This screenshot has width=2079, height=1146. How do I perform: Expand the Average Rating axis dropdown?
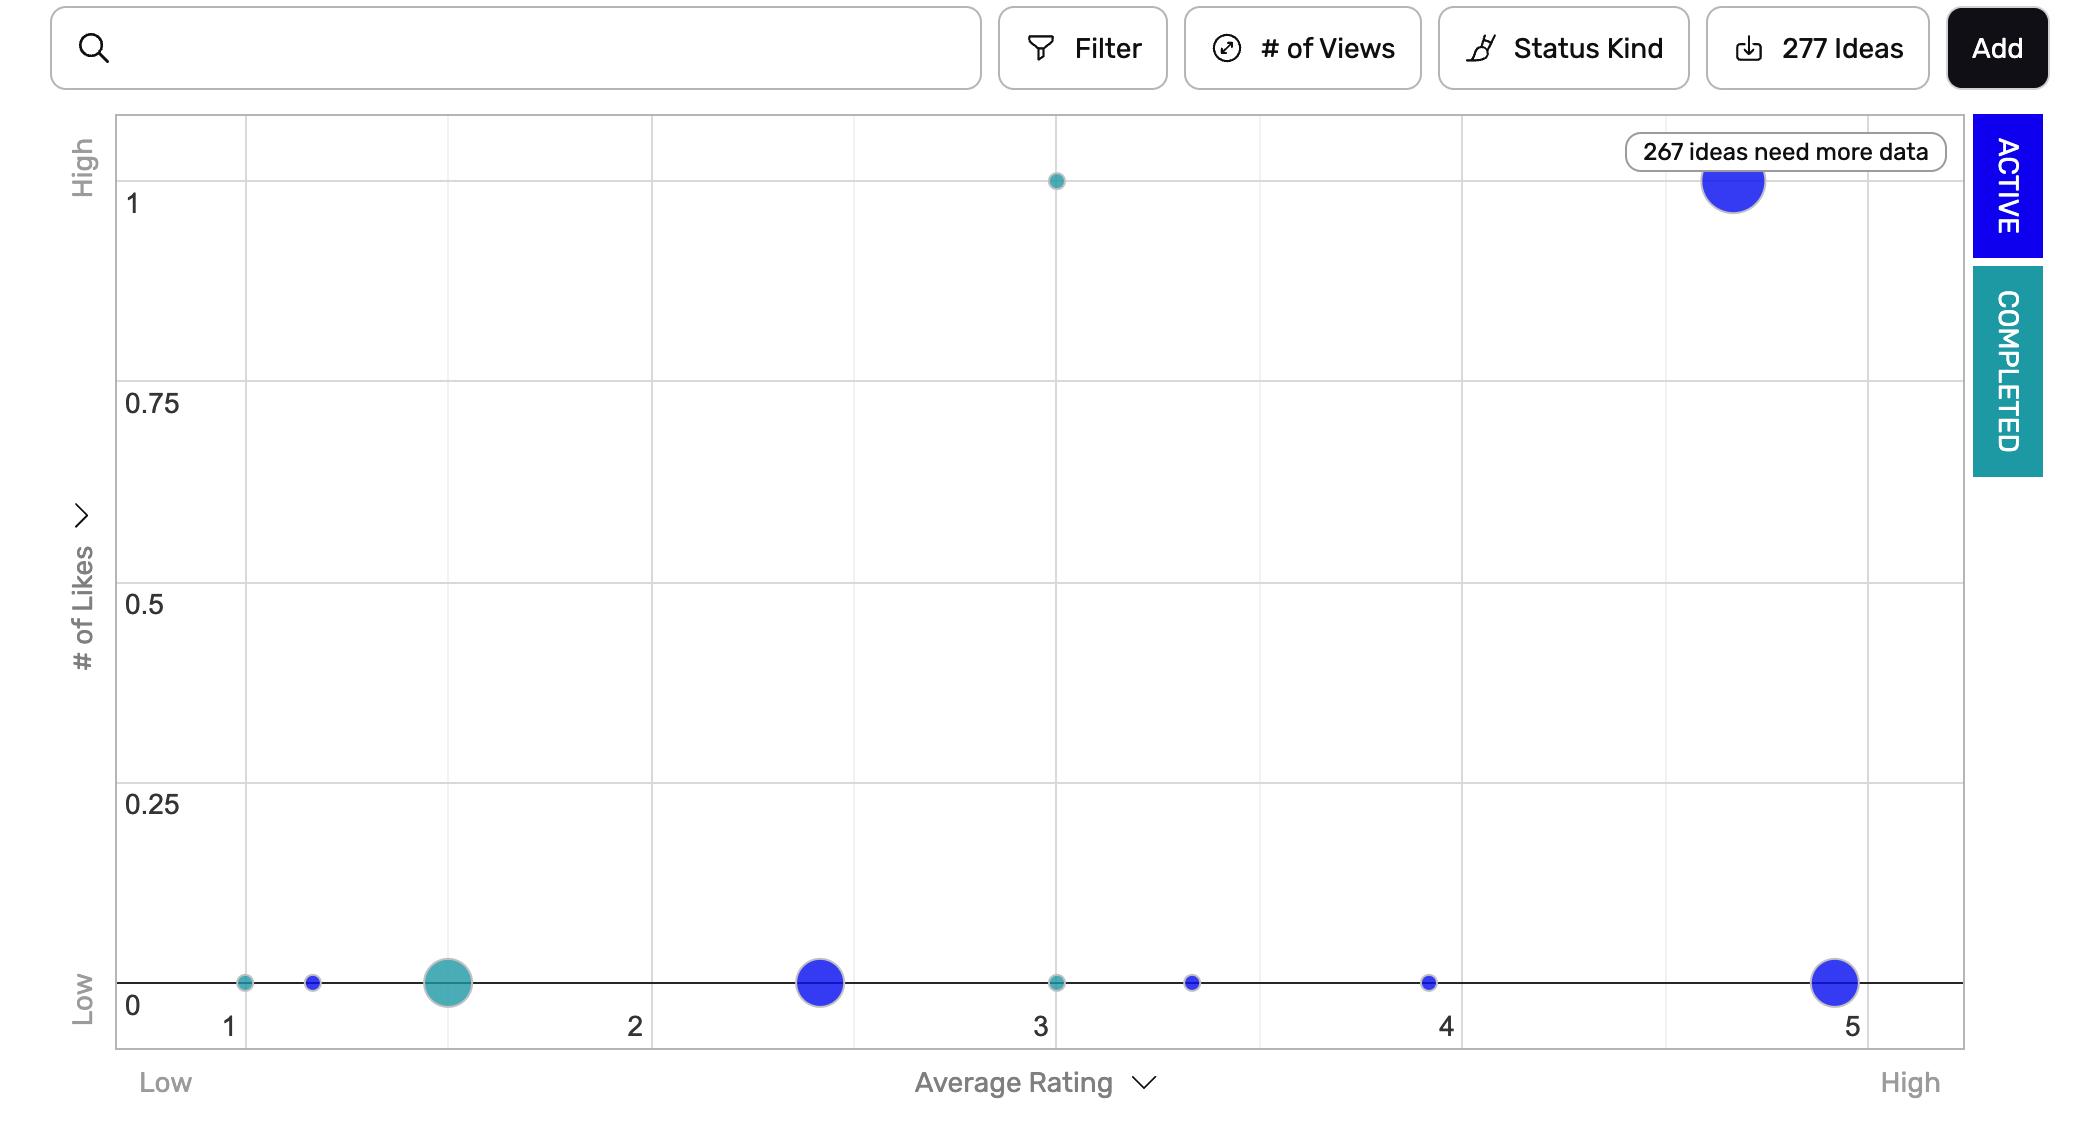click(x=1144, y=1082)
